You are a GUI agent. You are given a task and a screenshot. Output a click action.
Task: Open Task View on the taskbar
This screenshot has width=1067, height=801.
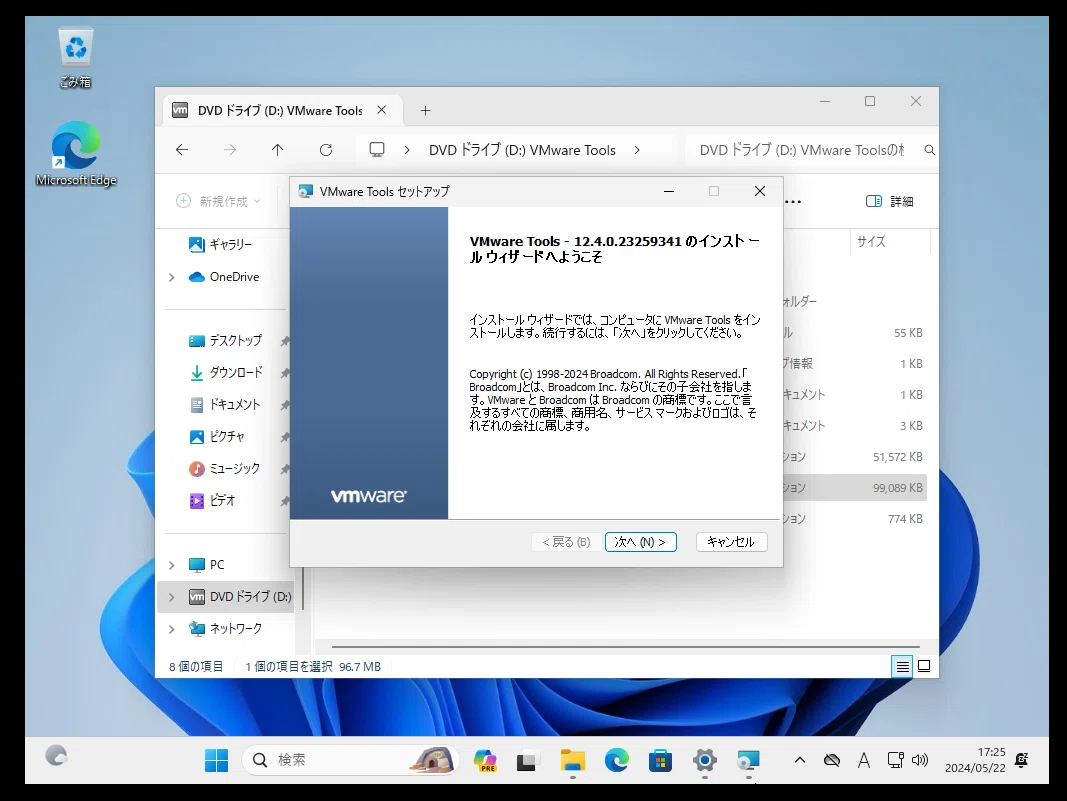527,760
